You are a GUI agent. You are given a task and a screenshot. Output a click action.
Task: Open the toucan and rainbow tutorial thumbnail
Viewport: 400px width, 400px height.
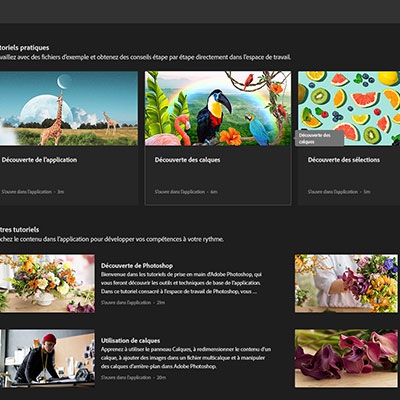(218, 108)
